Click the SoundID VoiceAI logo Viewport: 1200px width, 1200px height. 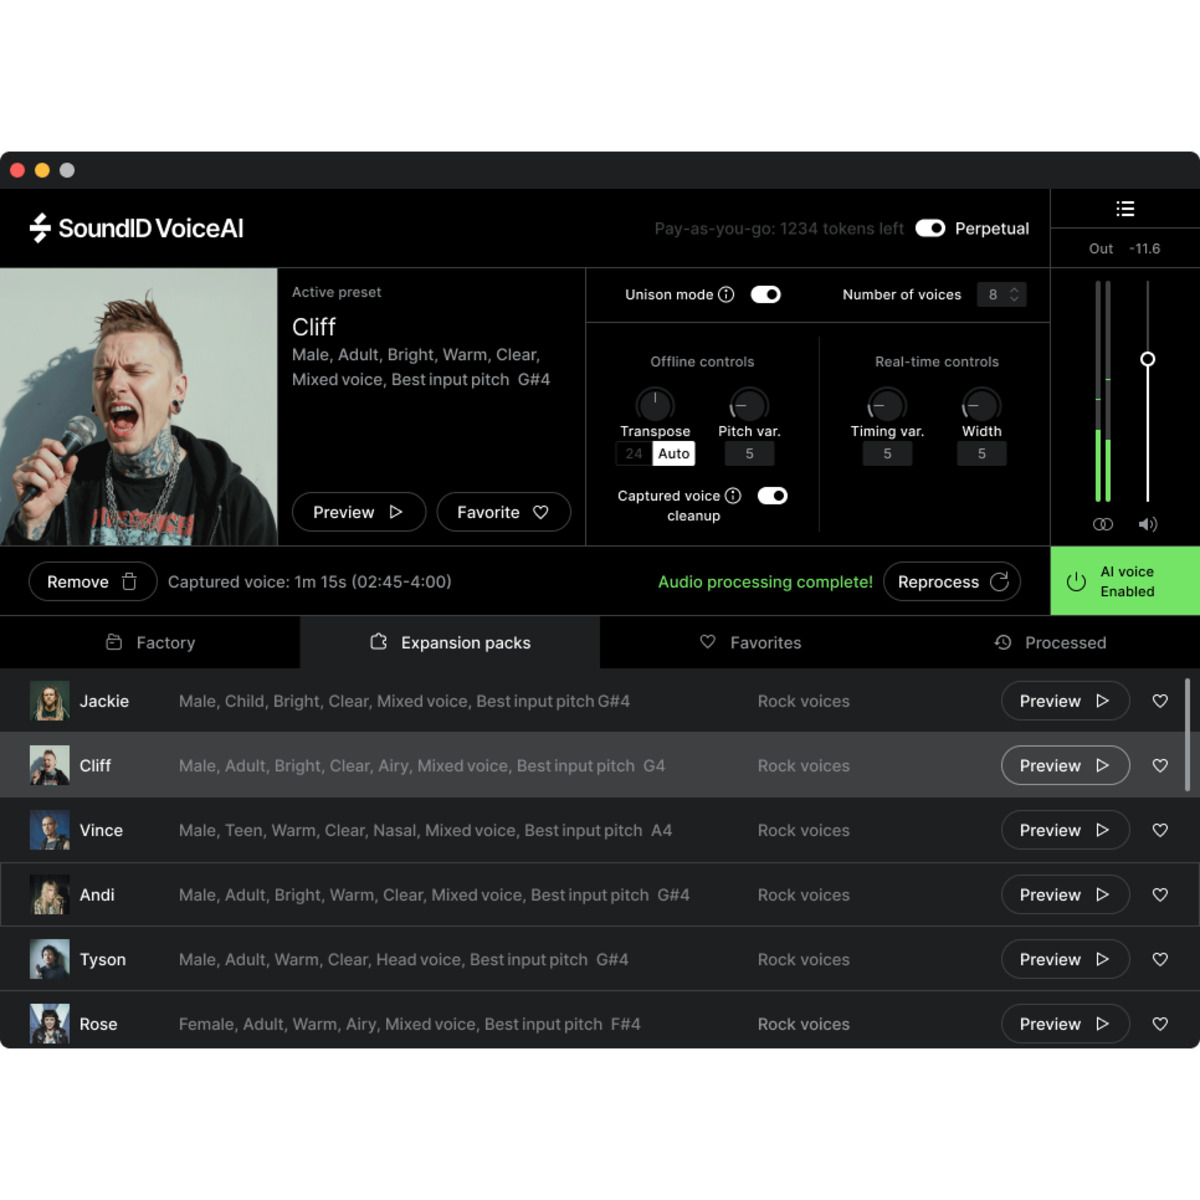(x=136, y=228)
